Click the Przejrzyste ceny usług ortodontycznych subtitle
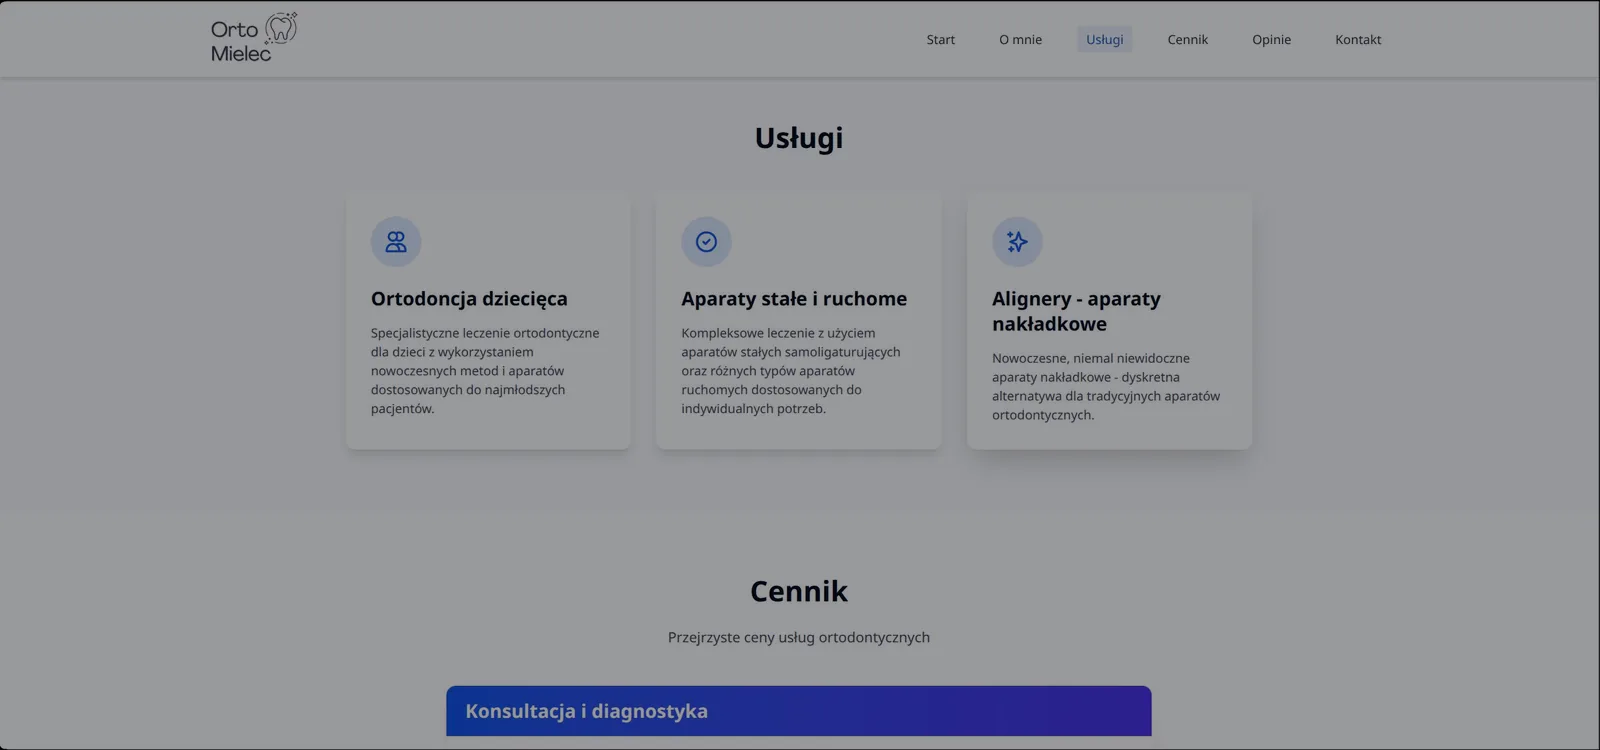Screen dimensions: 1600x750 tap(799, 637)
